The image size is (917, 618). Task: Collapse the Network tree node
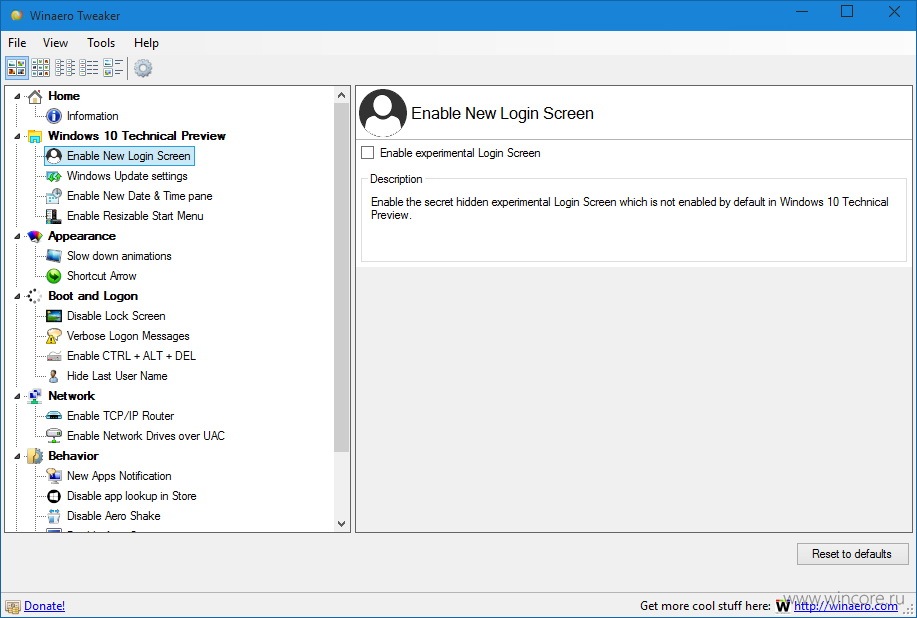coord(17,396)
